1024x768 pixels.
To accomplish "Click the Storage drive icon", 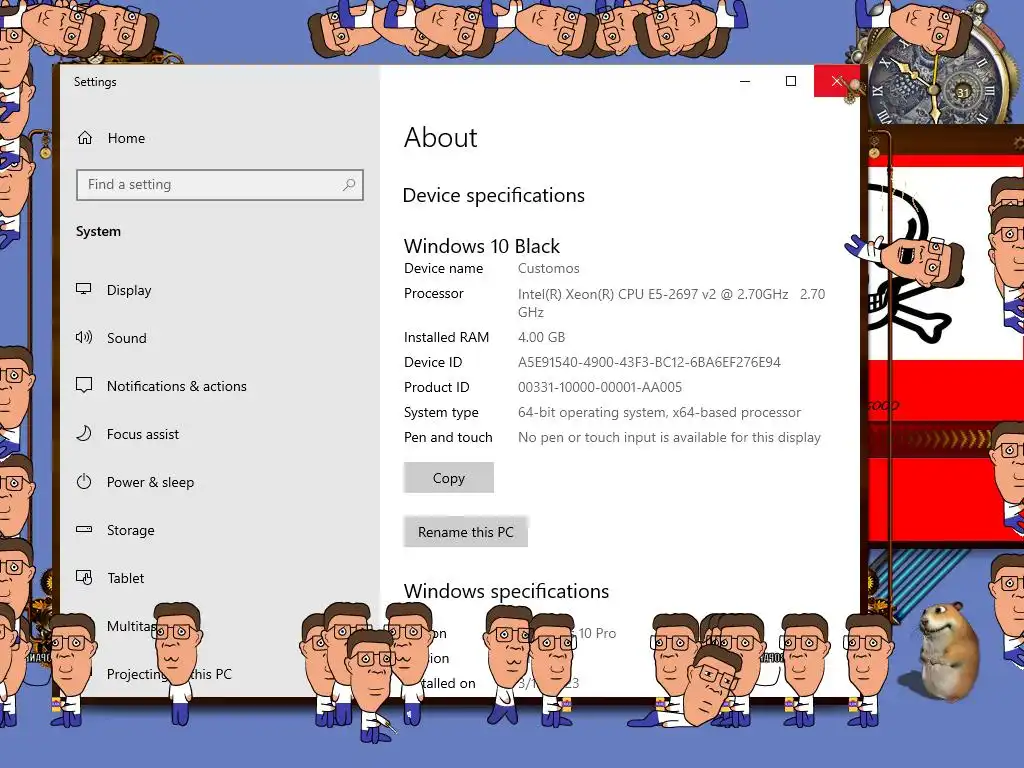I will (x=84, y=530).
